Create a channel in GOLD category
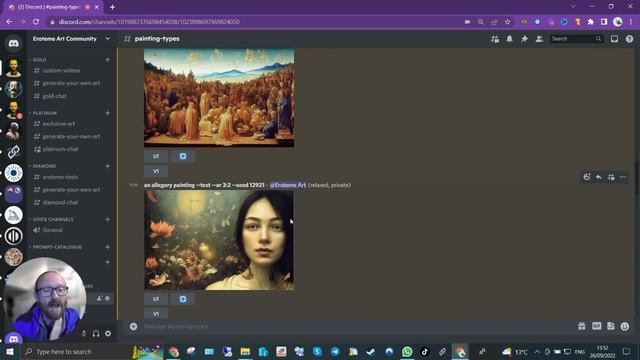The height and width of the screenshot is (360, 640). point(108,60)
